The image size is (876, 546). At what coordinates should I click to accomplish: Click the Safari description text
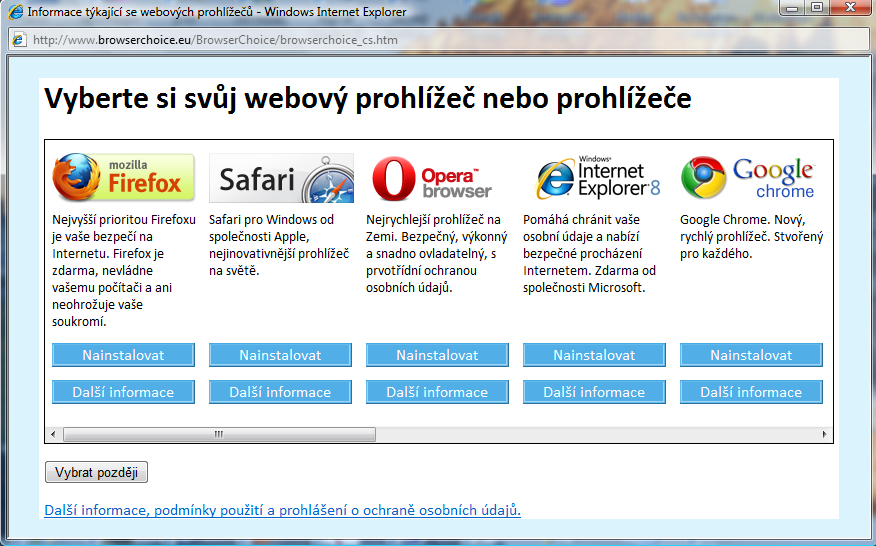pos(279,245)
